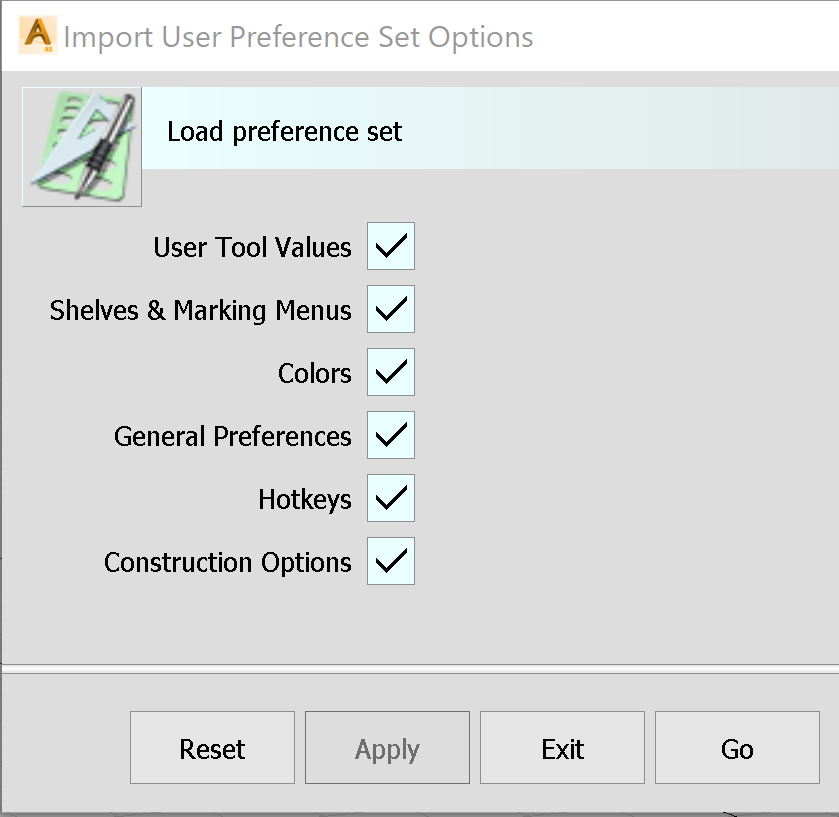This screenshot has width=839, height=817.
Task: Click the Colors text label
Action: point(314,372)
